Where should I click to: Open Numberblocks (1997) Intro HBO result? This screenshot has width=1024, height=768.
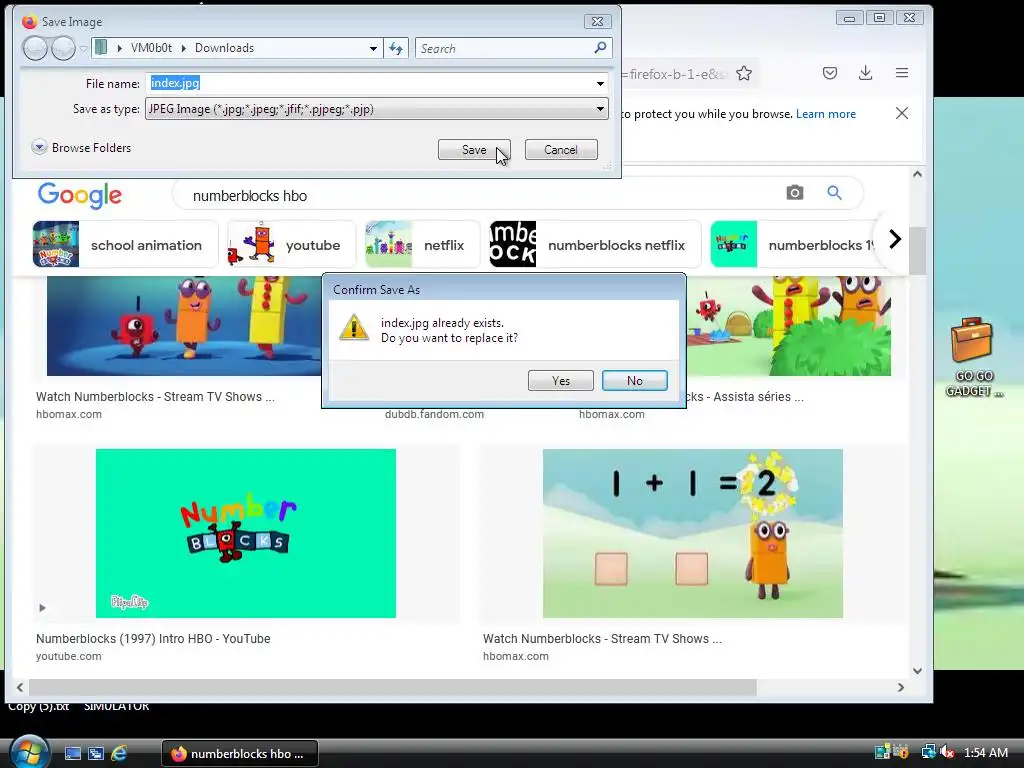[153, 639]
